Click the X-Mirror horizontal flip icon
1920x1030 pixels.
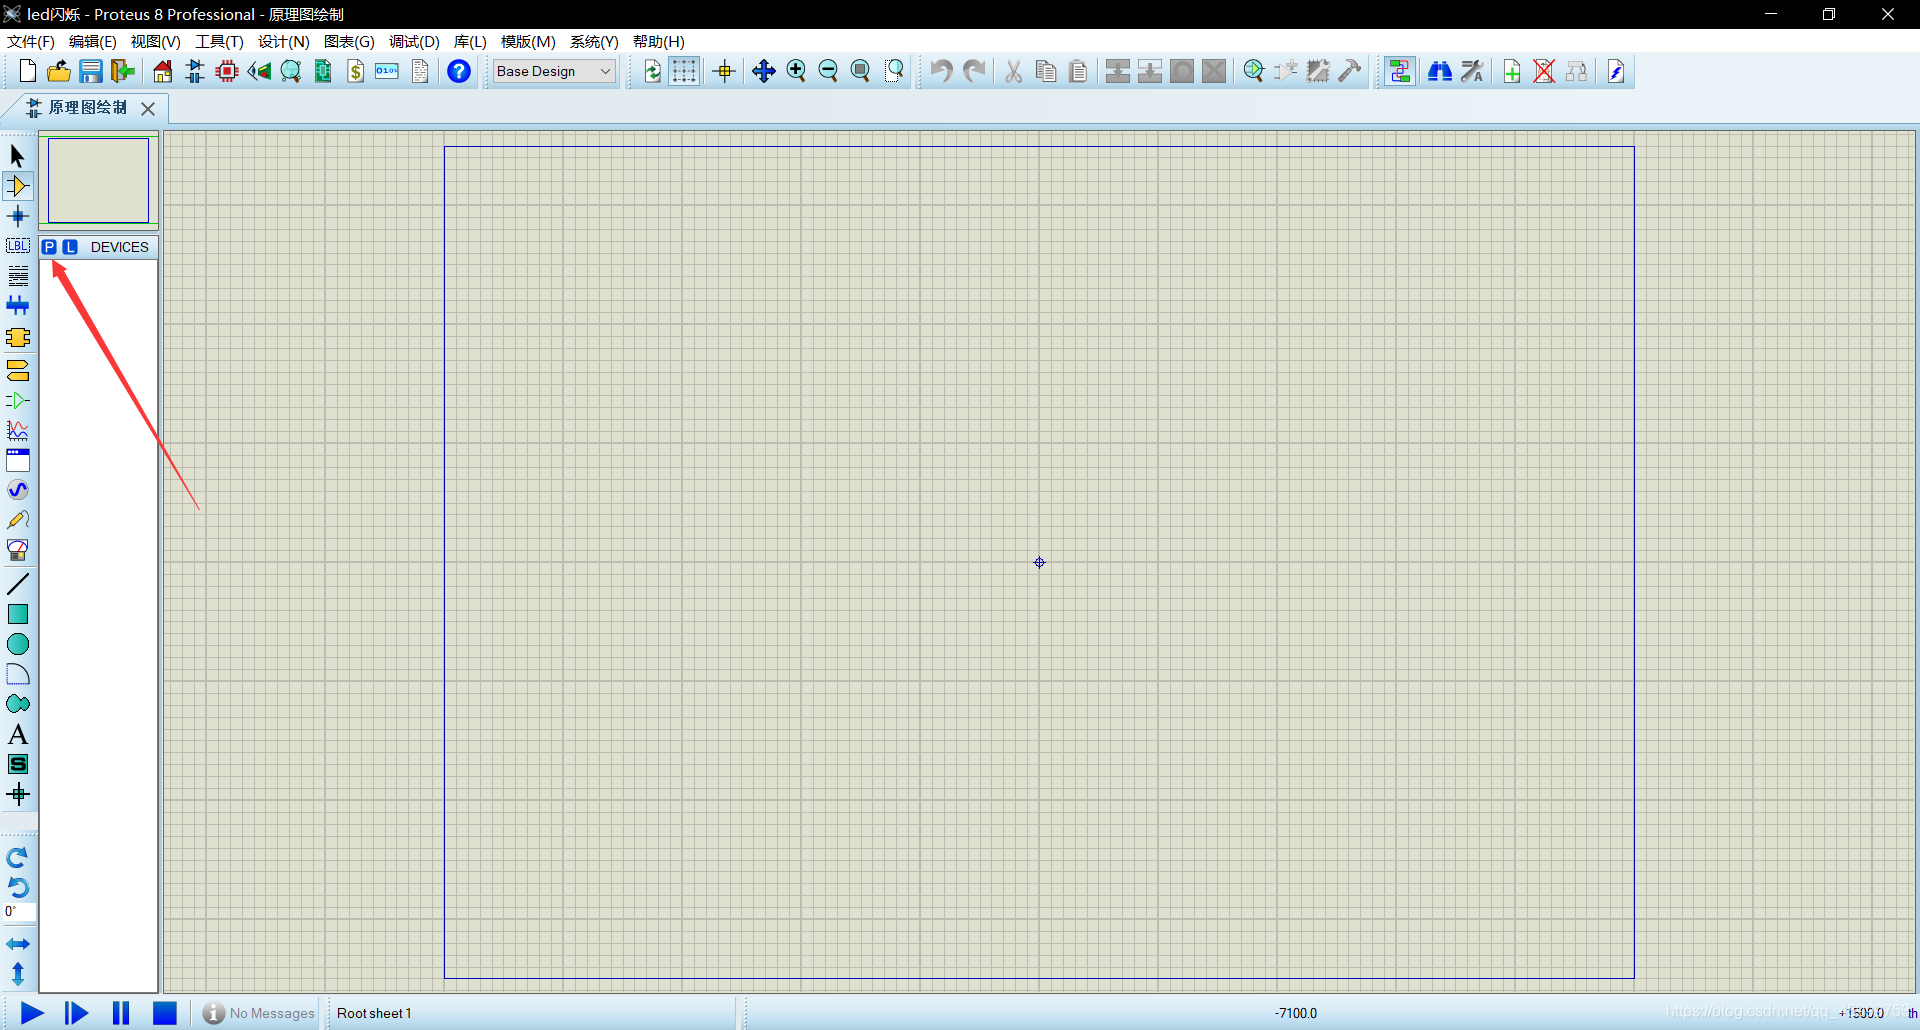click(17, 944)
